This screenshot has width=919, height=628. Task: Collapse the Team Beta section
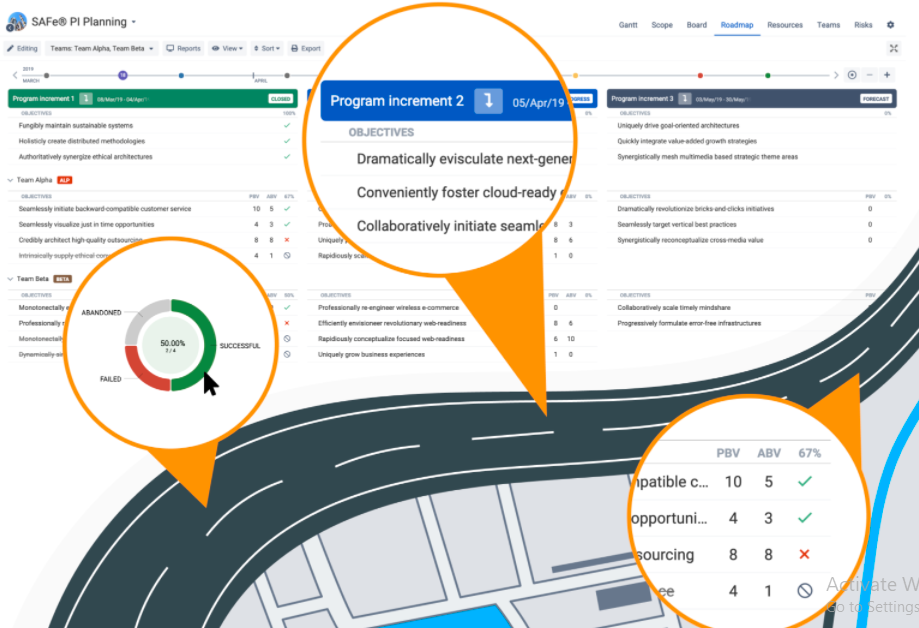click(10, 279)
